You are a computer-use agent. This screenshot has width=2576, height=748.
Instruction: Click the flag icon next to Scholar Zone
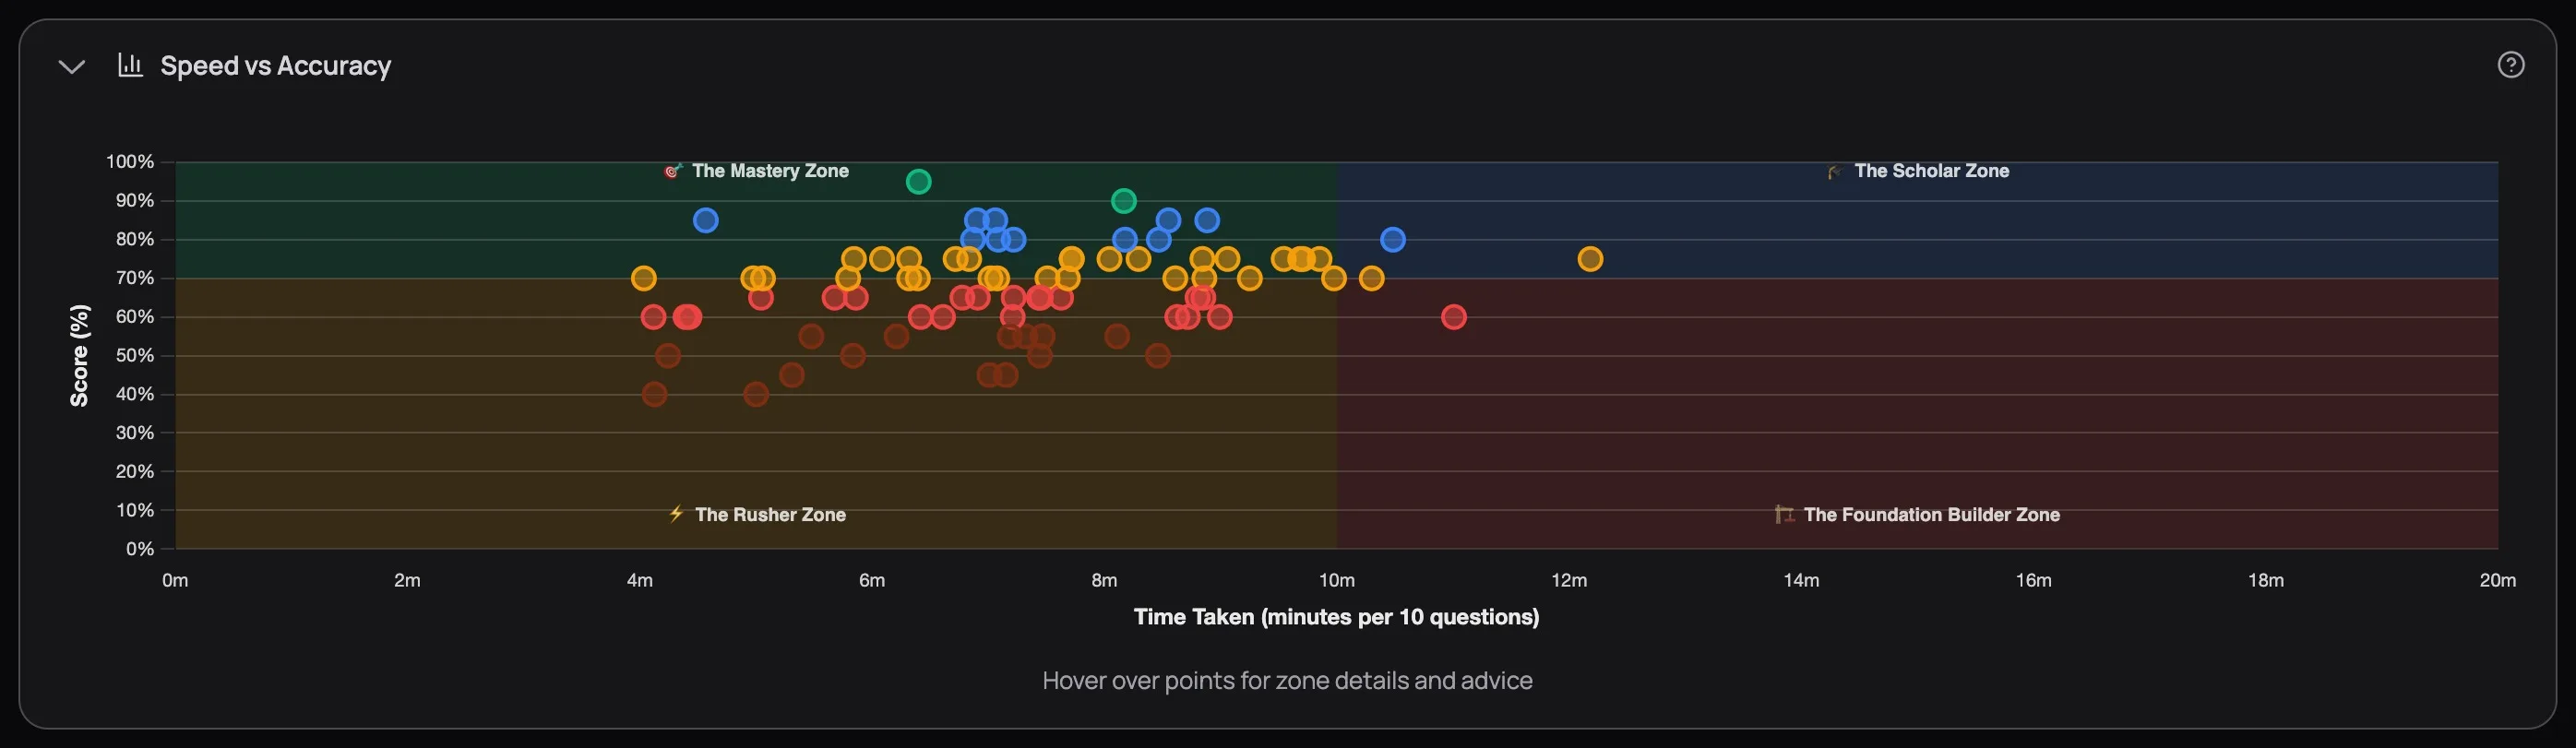1833,169
